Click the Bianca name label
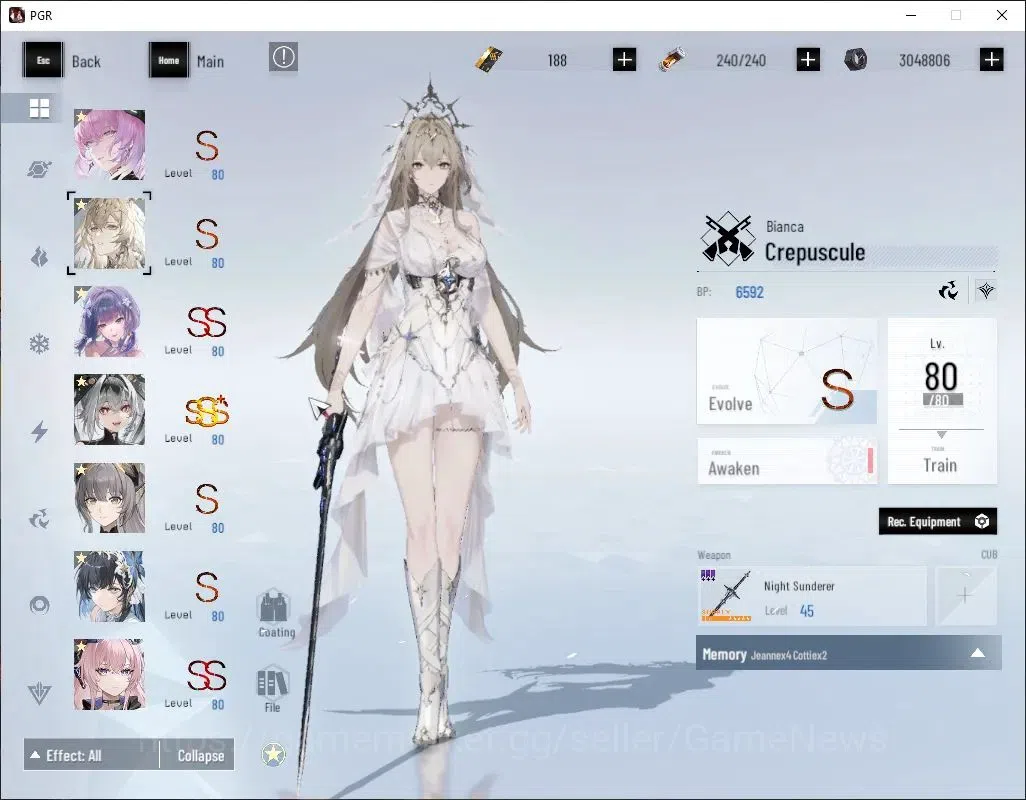The height and width of the screenshot is (800, 1026). tap(785, 227)
